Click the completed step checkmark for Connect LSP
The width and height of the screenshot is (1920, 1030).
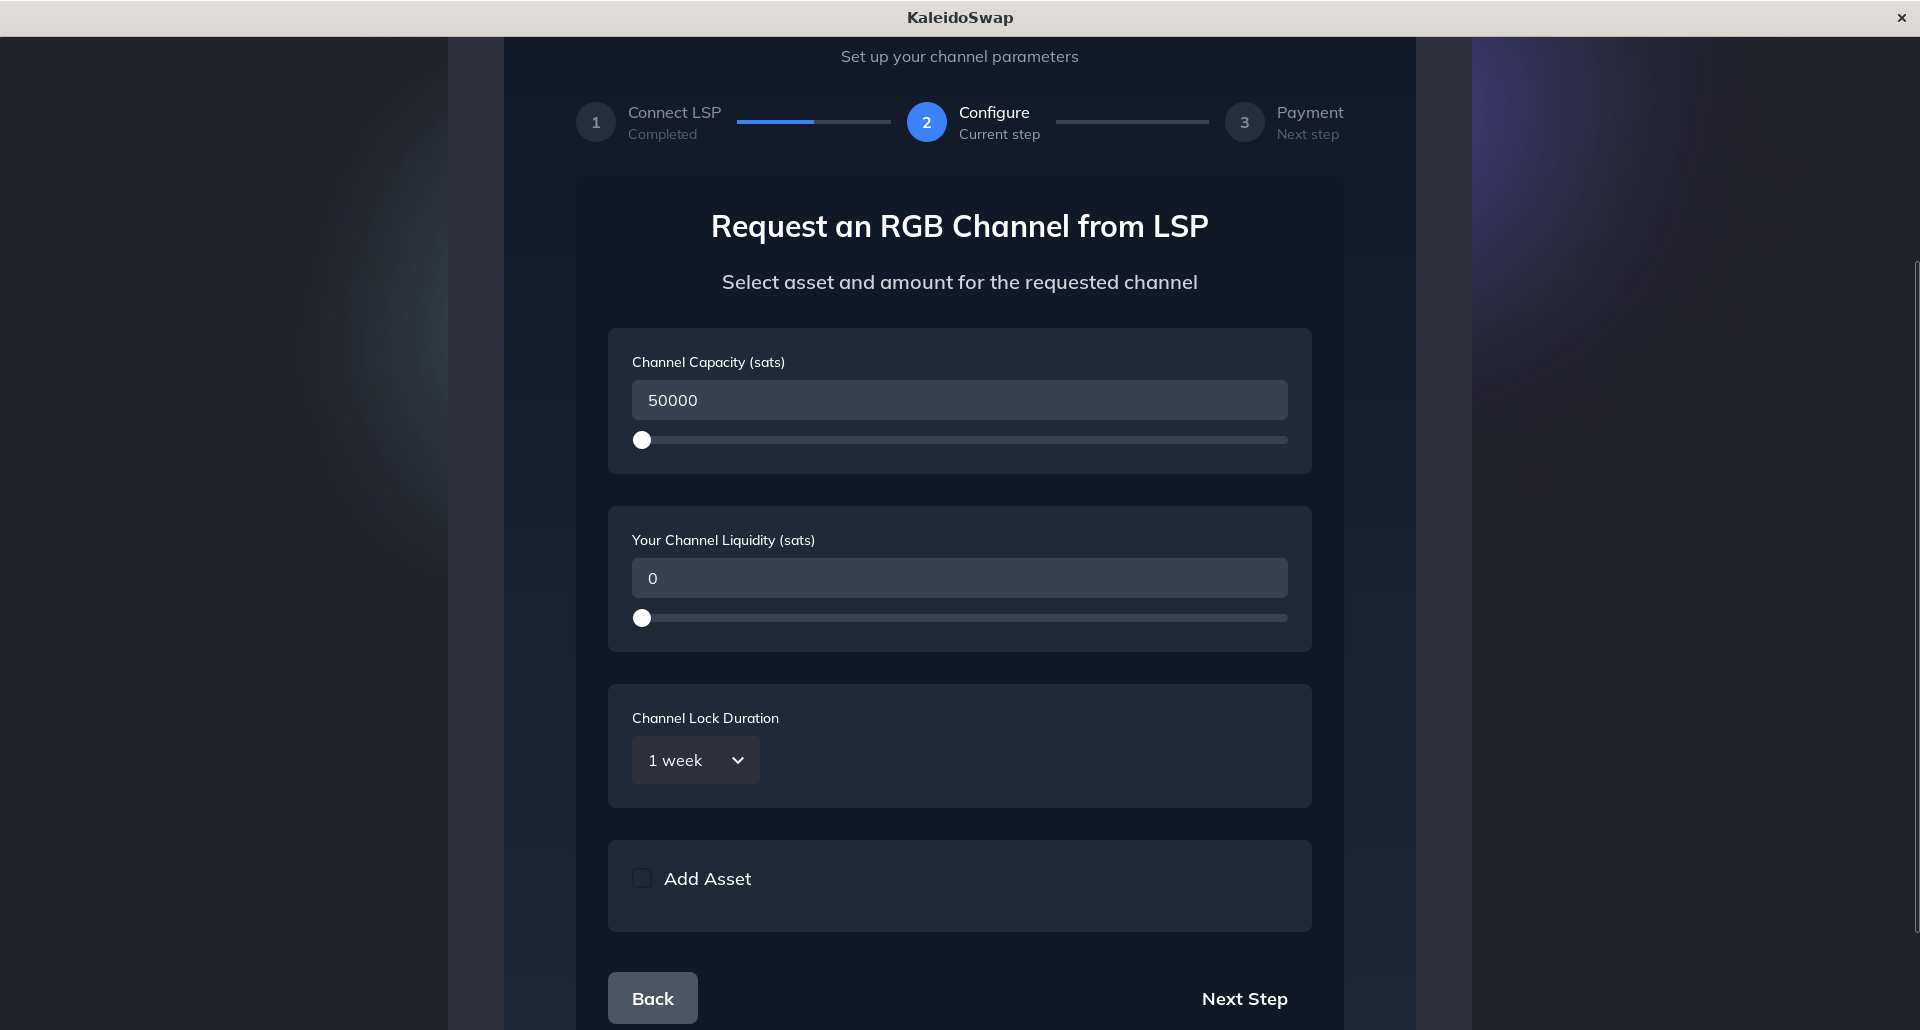pyautogui.click(x=596, y=122)
